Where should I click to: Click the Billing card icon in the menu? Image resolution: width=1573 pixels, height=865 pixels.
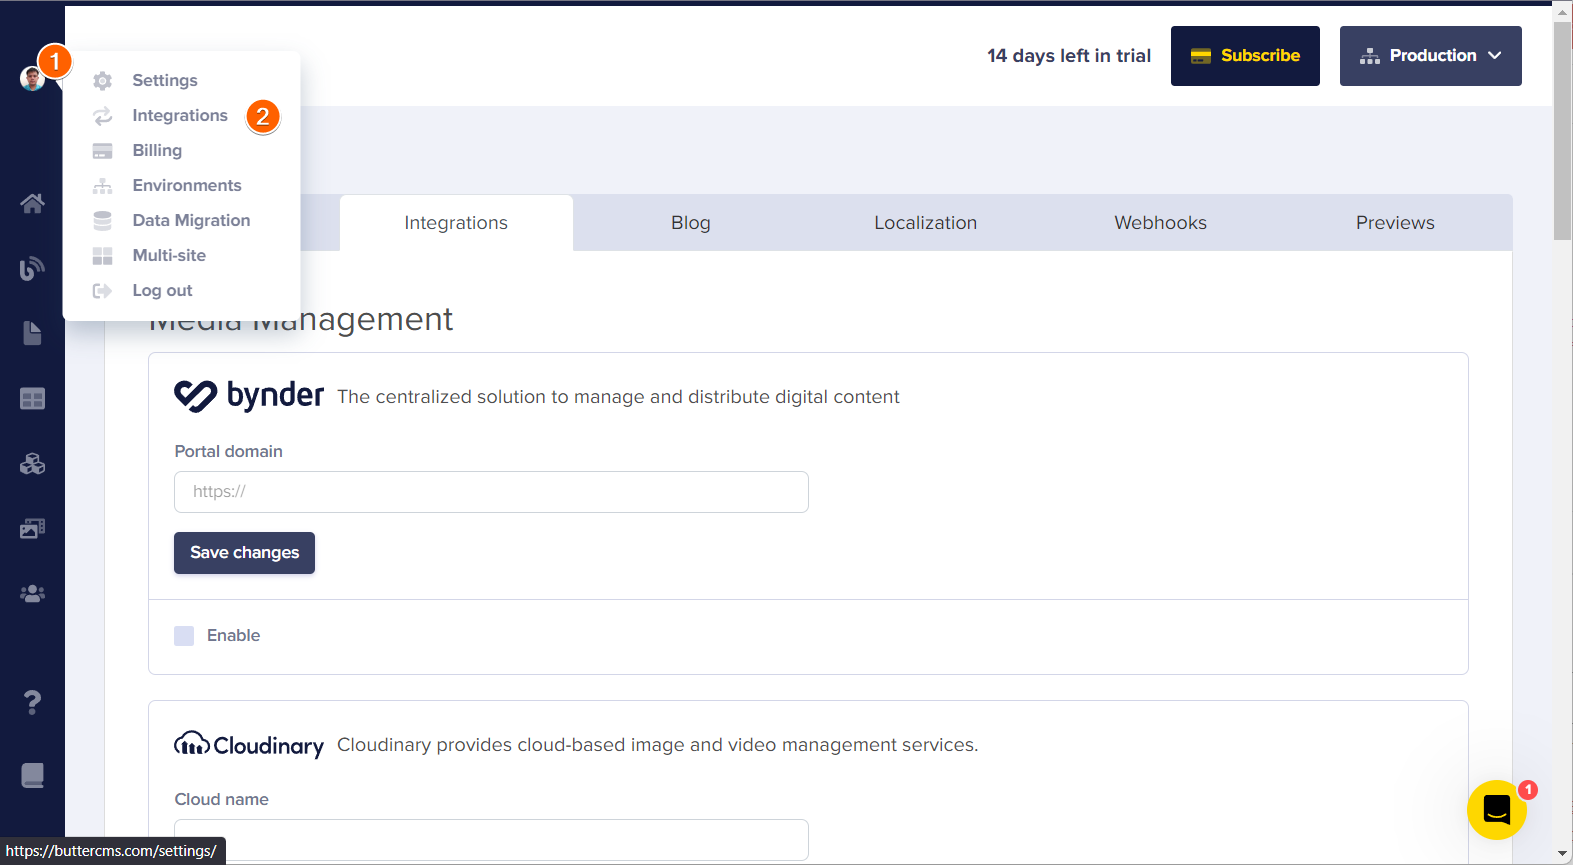click(102, 151)
